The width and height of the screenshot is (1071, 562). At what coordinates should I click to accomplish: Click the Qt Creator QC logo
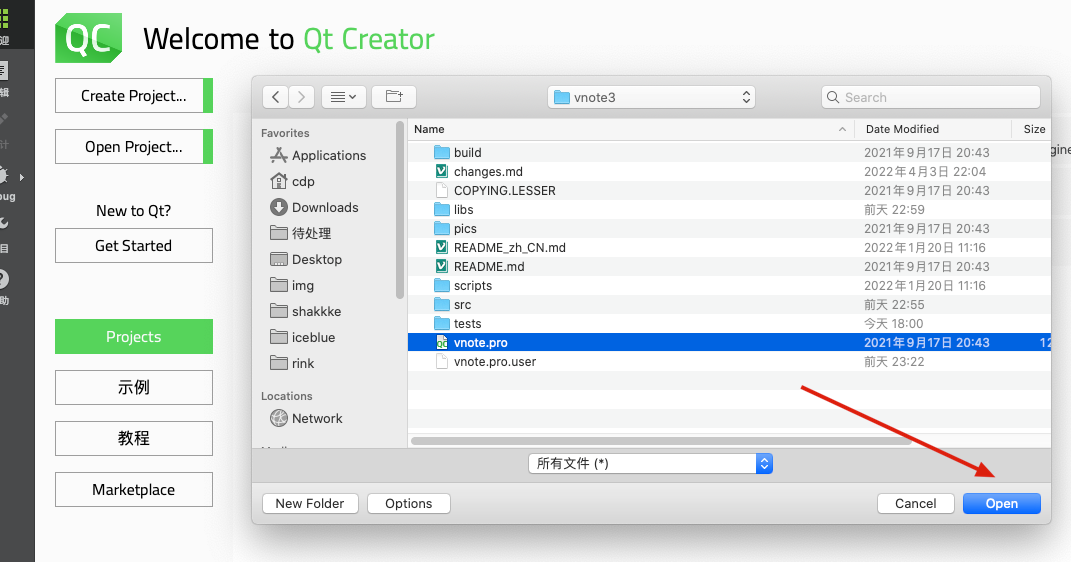(x=89, y=38)
